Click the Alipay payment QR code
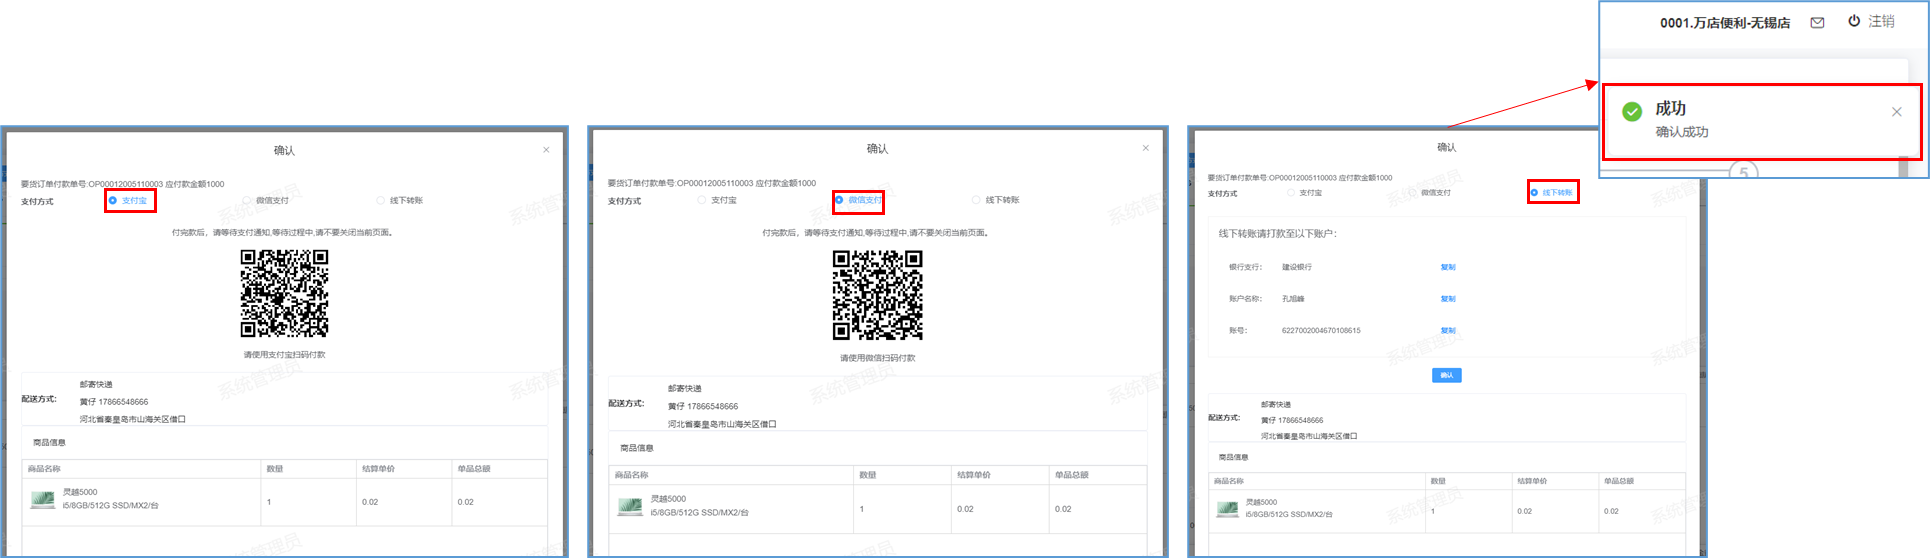Viewport: 1930px width, 558px height. tap(284, 293)
